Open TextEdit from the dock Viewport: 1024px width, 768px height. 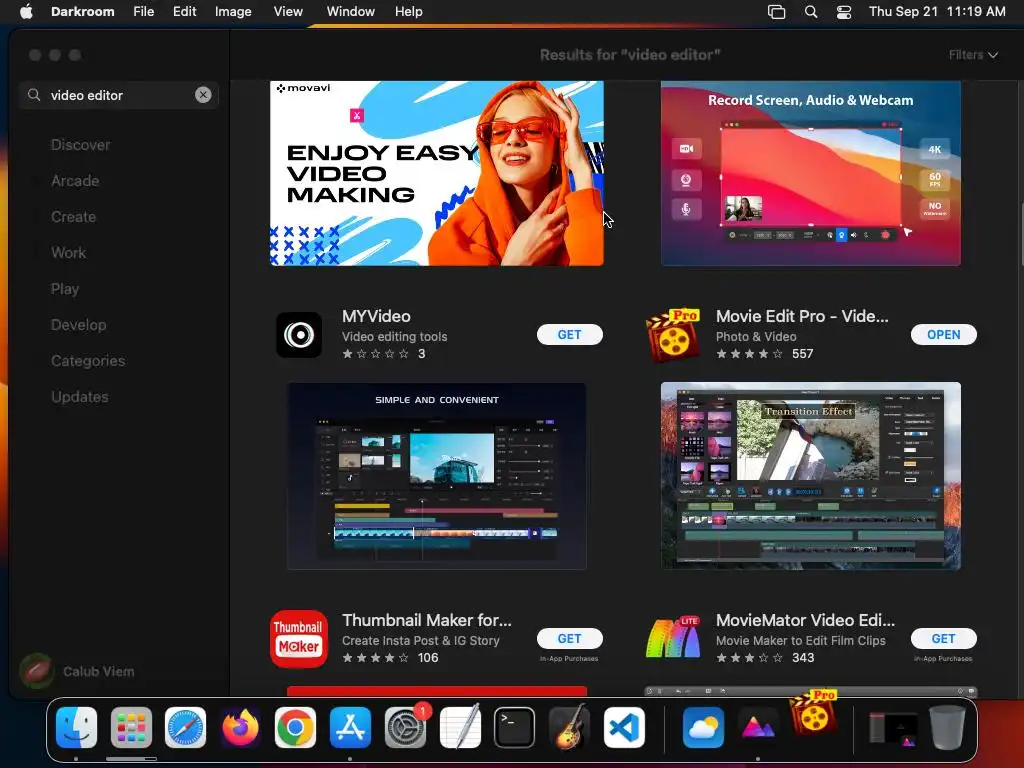pos(460,728)
